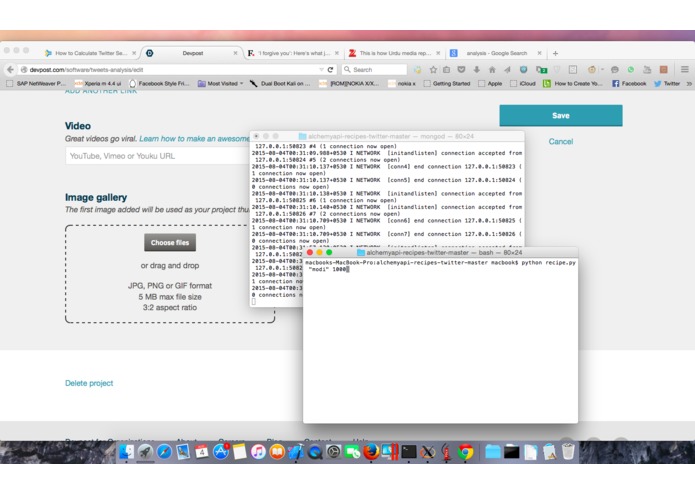Open the bookmarks list icon in the toolbar
The height and width of the screenshot is (494, 695).
[447, 70]
